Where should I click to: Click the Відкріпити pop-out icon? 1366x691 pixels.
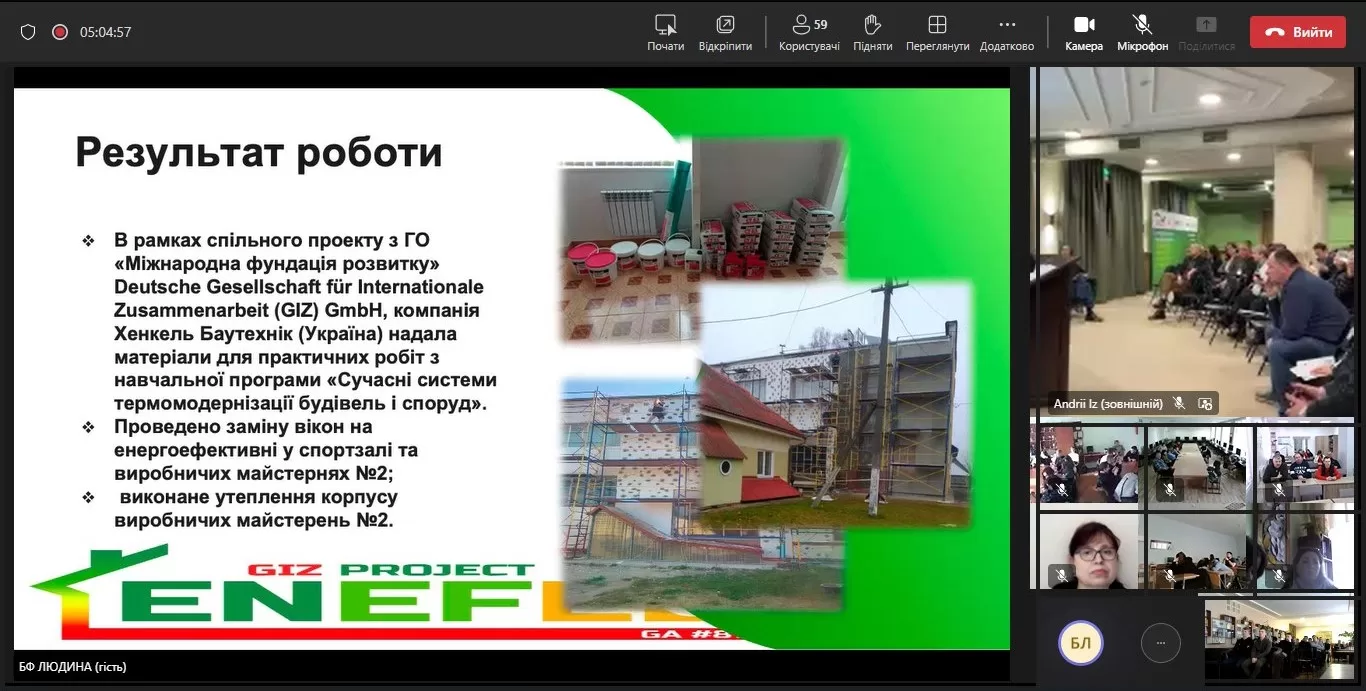(x=725, y=32)
